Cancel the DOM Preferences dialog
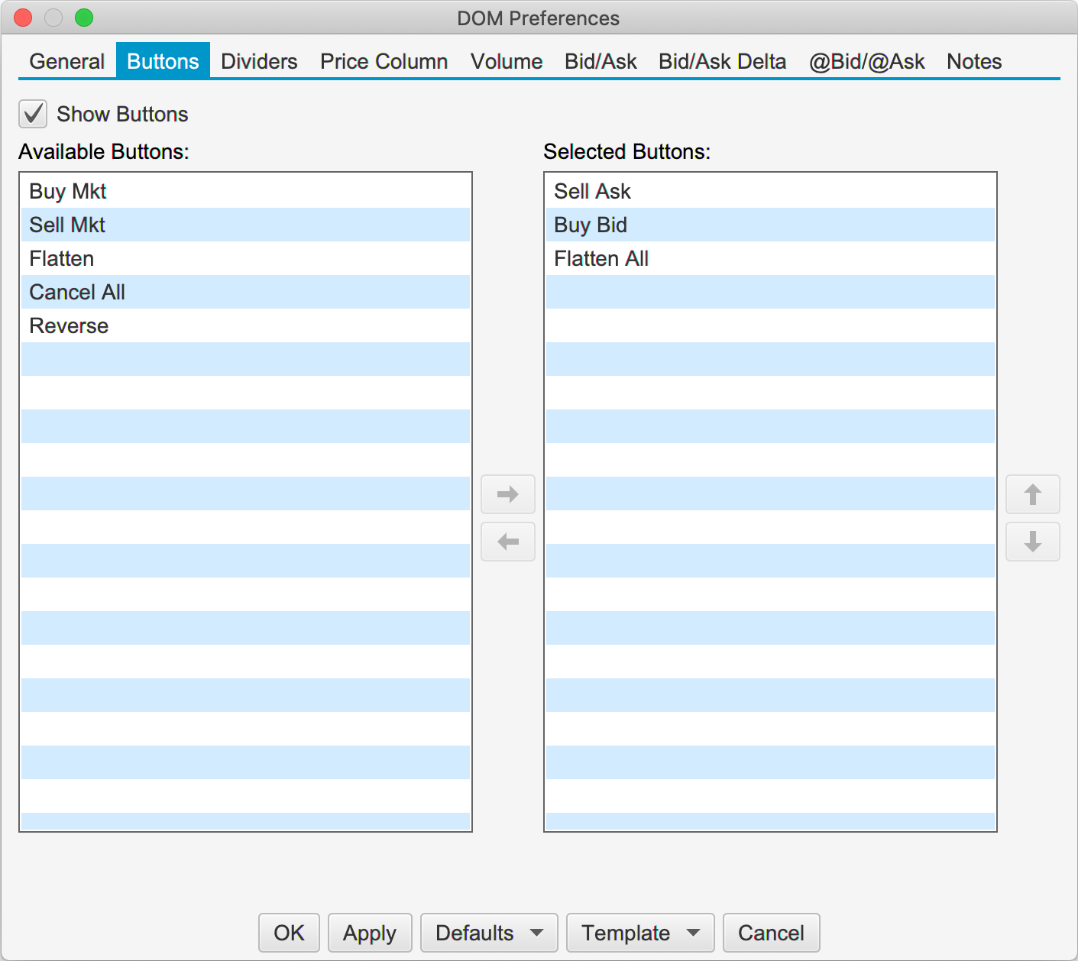This screenshot has height=961, width=1078. click(x=770, y=933)
